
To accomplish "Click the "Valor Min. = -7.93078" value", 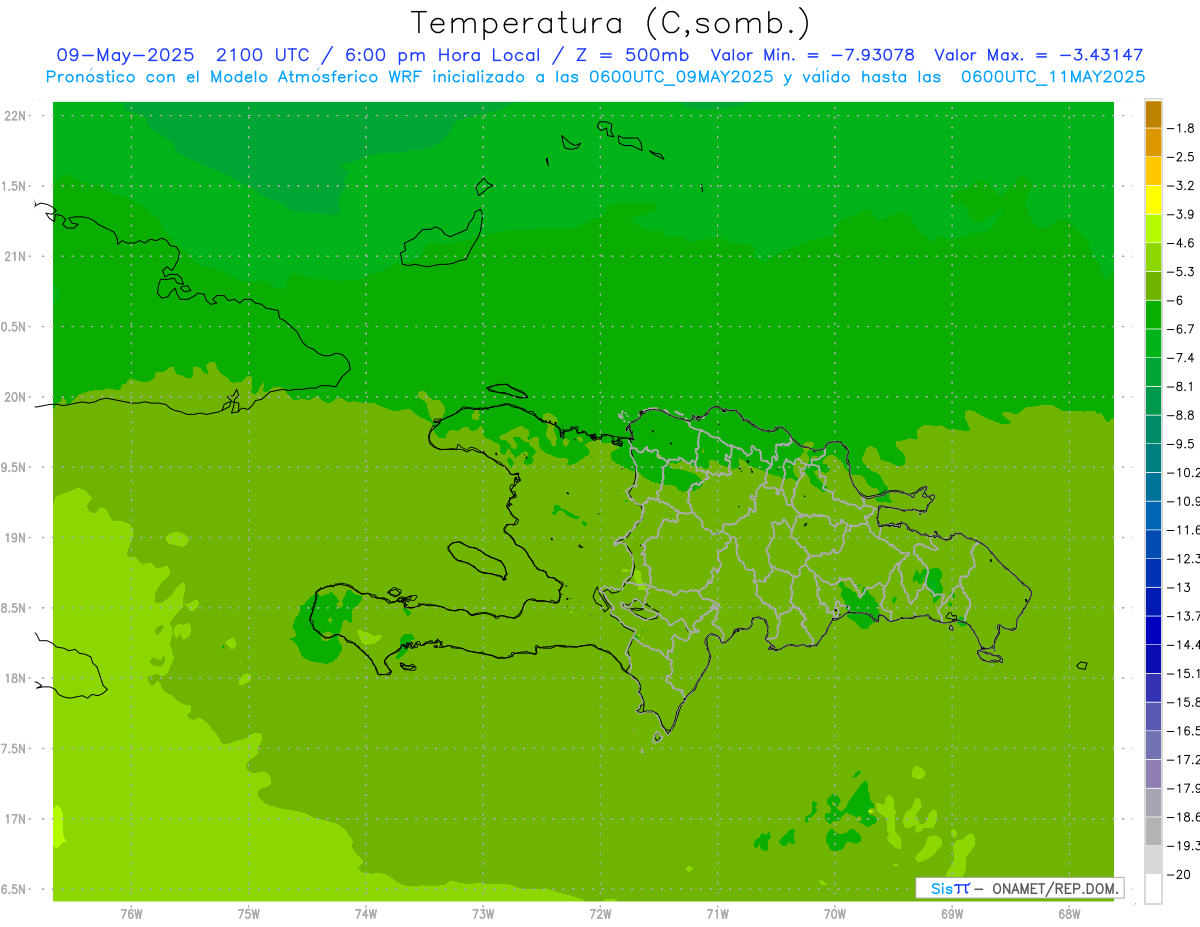I will (x=812, y=55).
